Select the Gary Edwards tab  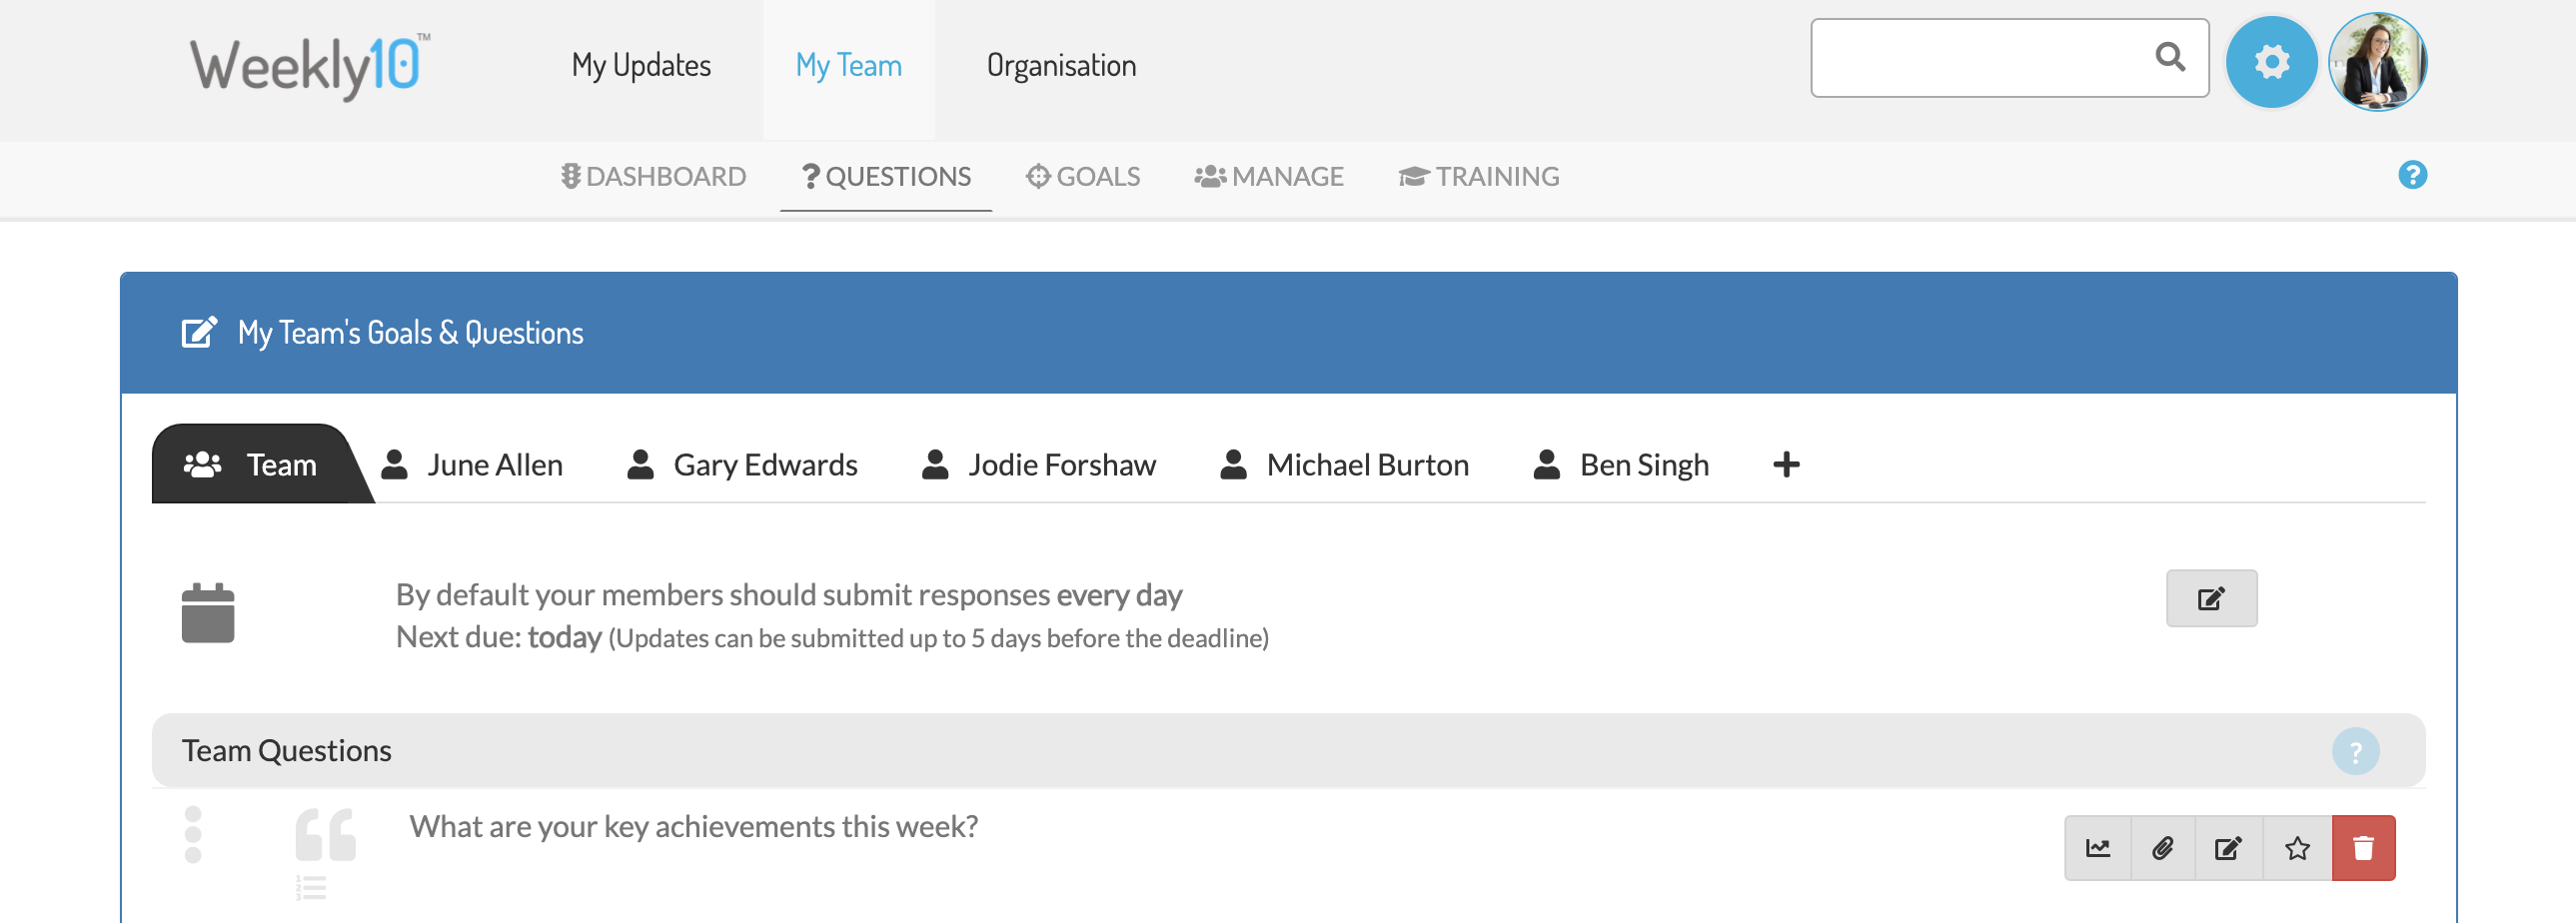(x=742, y=465)
